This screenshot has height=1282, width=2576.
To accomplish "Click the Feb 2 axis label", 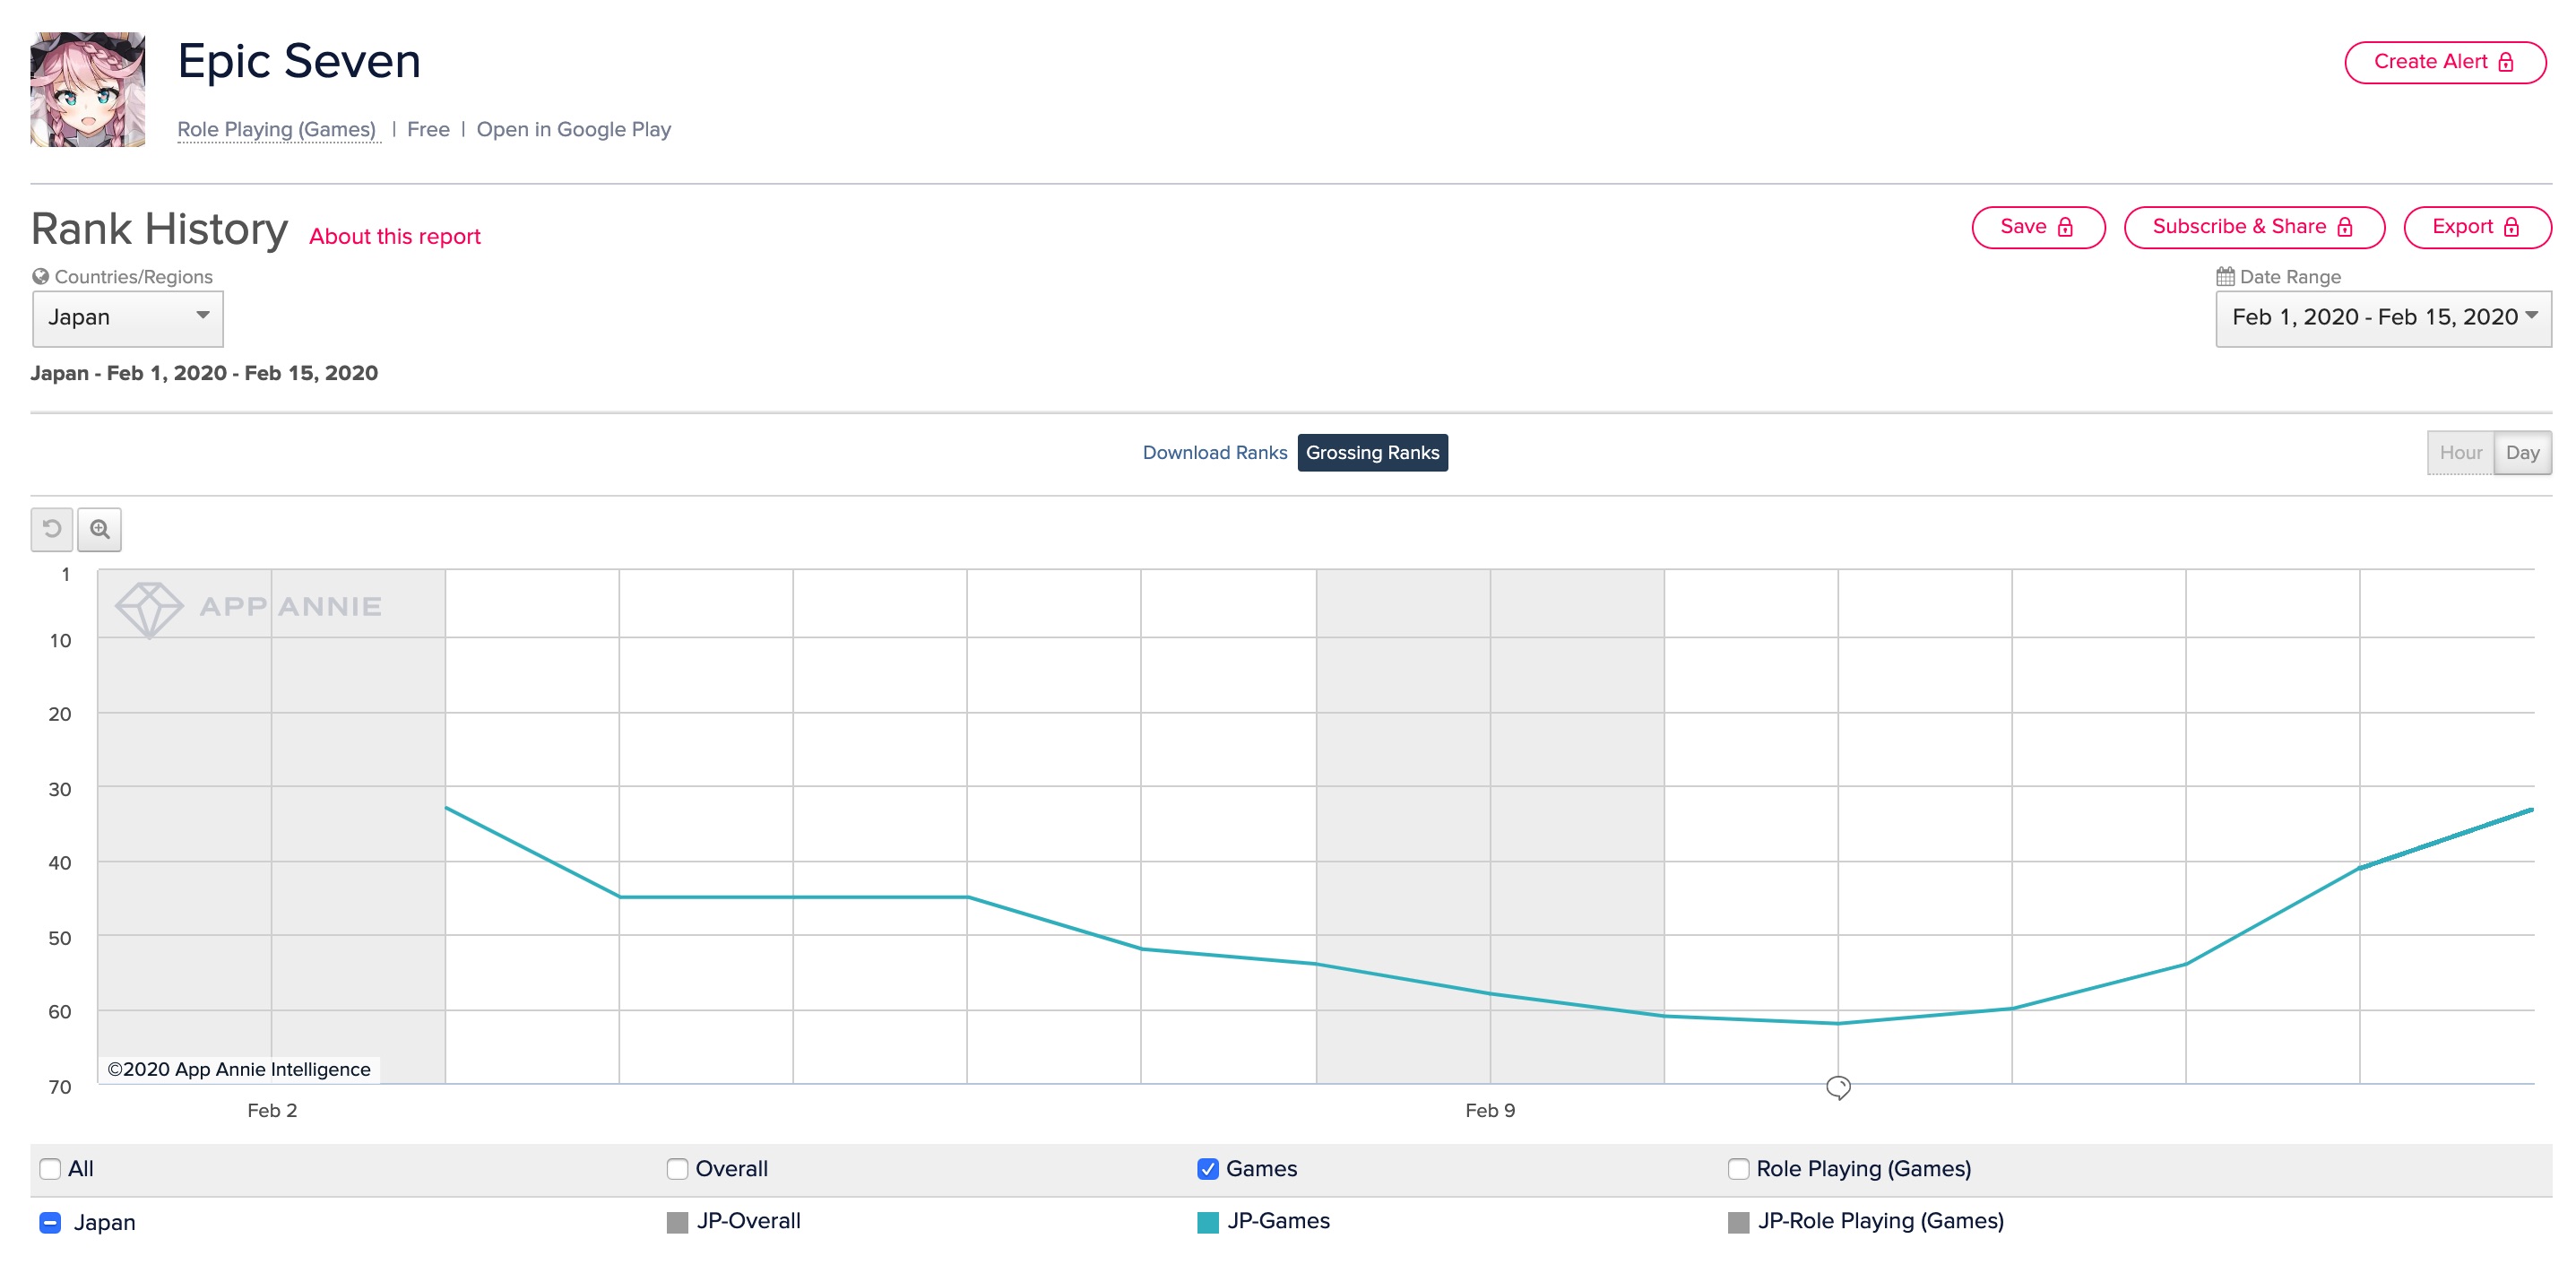I will click(272, 1110).
